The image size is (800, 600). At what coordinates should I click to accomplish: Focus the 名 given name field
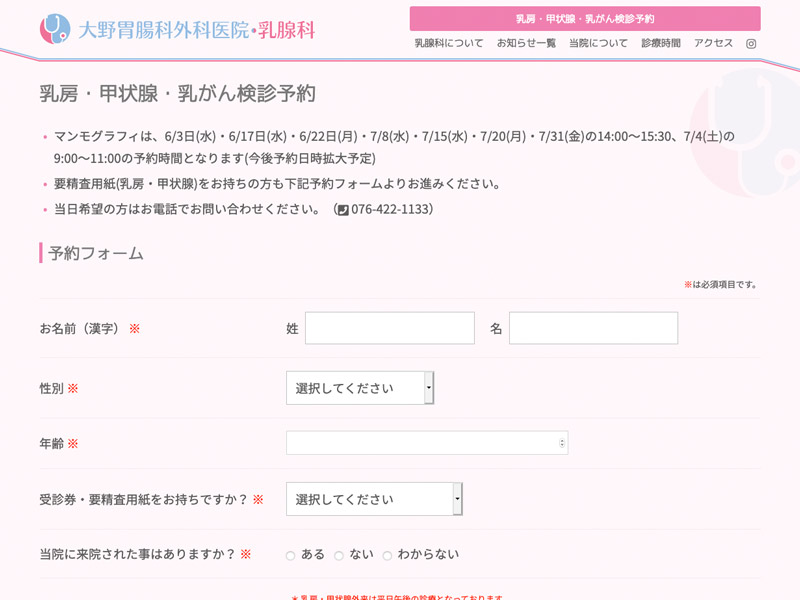pos(593,328)
